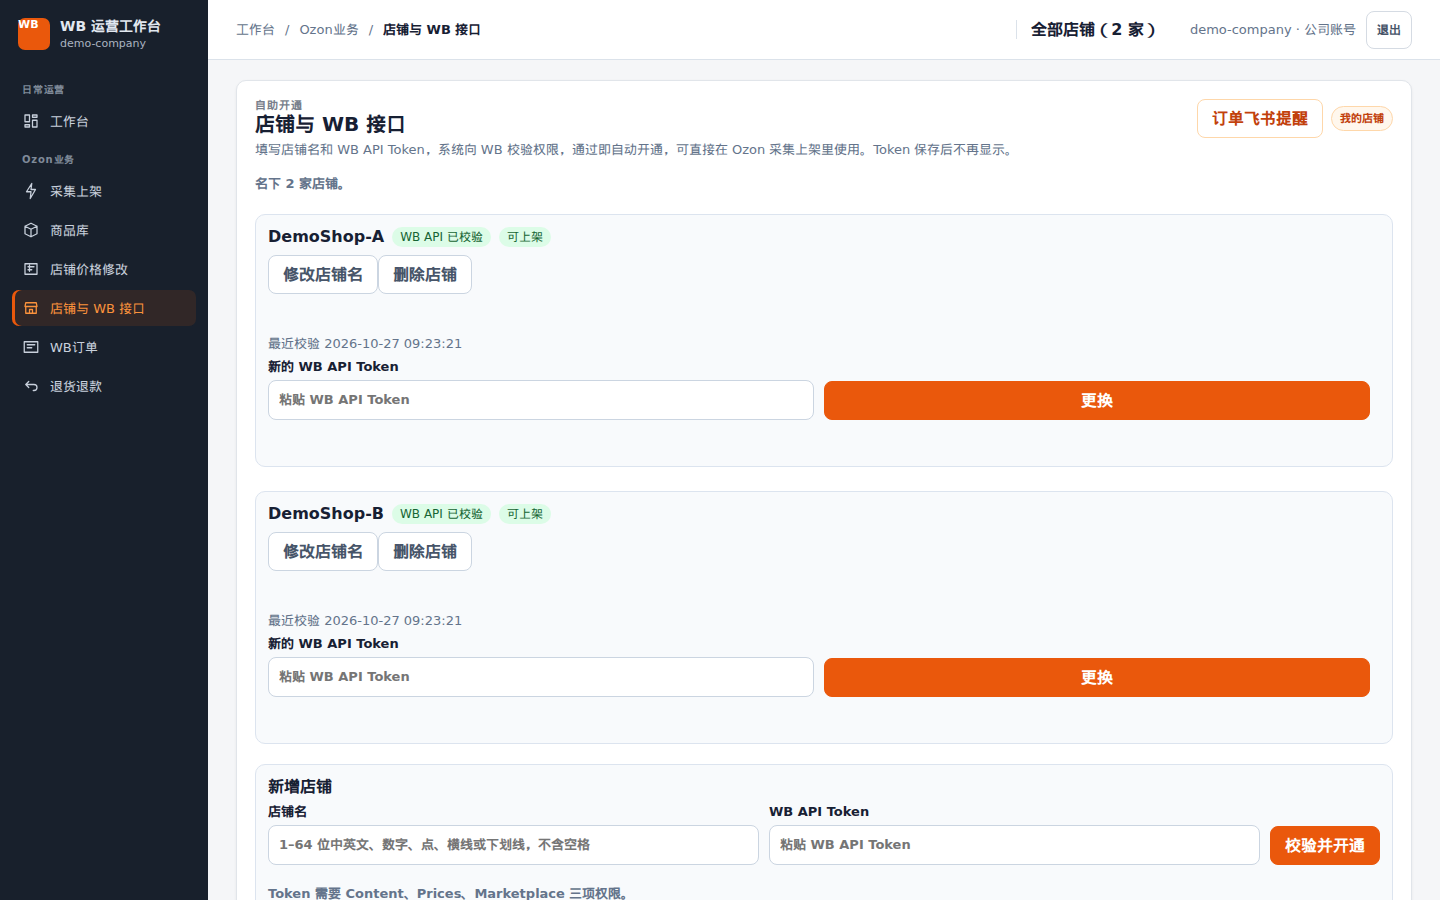Click the 全部店铺（2 家）header text
The image size is (1440, 900).
[x=1093, y=30]
